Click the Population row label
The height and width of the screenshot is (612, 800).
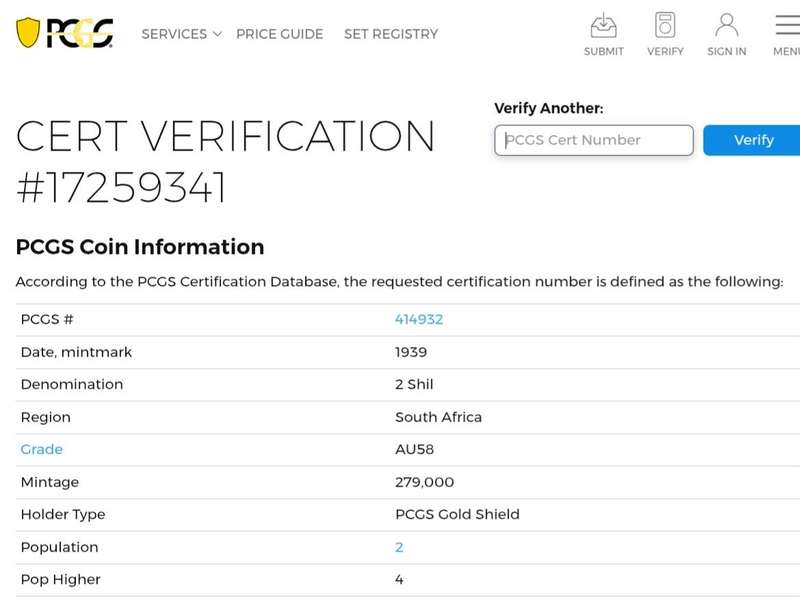click(59, 547)
